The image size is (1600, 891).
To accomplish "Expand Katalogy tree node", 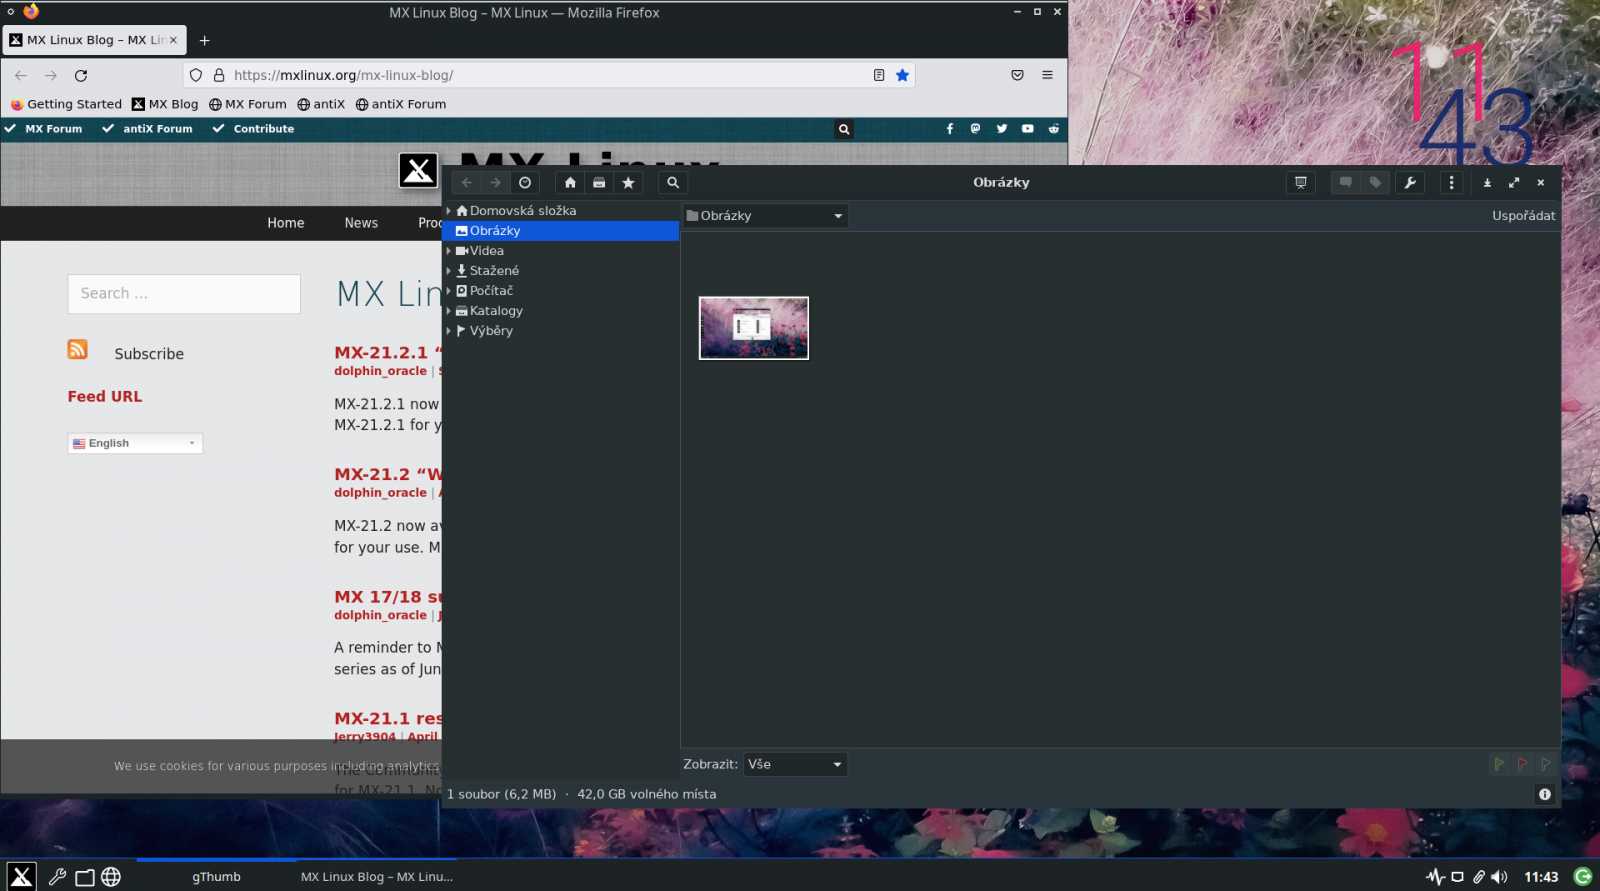I will point(449,311).
